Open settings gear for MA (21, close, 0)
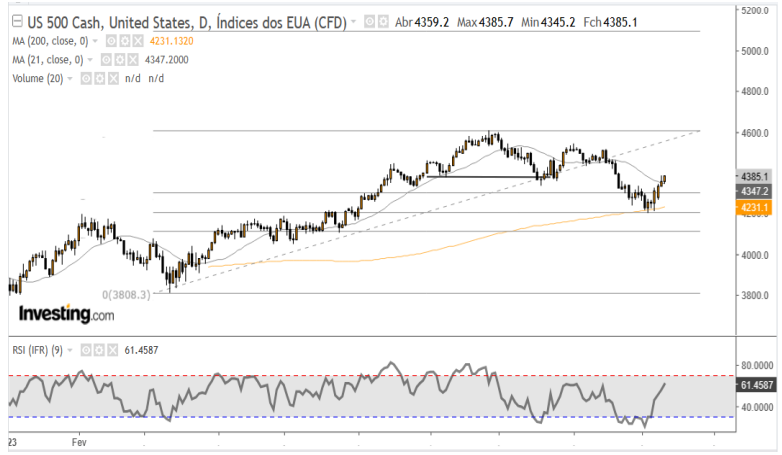Image resolution: width=782 pixels, height=455 pixels. 120,60
